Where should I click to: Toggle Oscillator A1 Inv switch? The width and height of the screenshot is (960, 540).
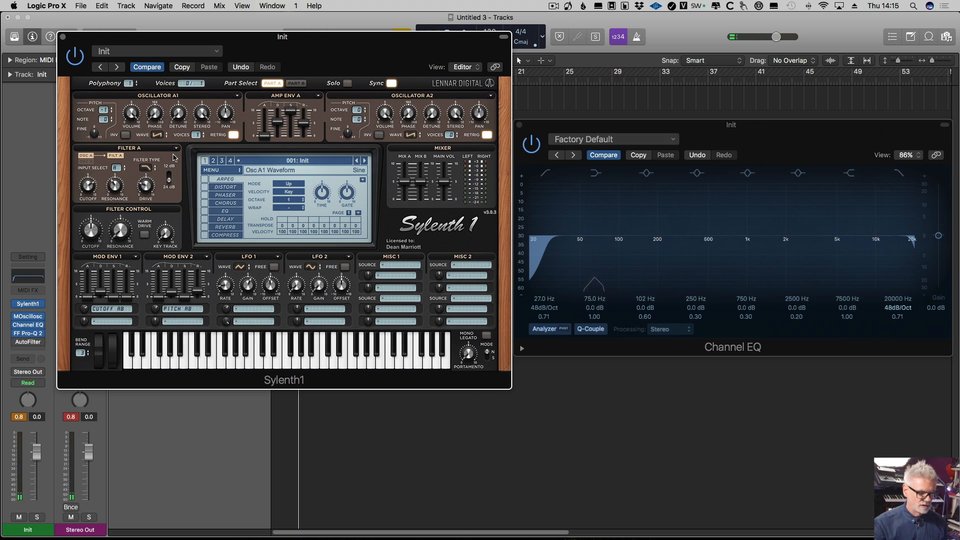coord(126,135)
